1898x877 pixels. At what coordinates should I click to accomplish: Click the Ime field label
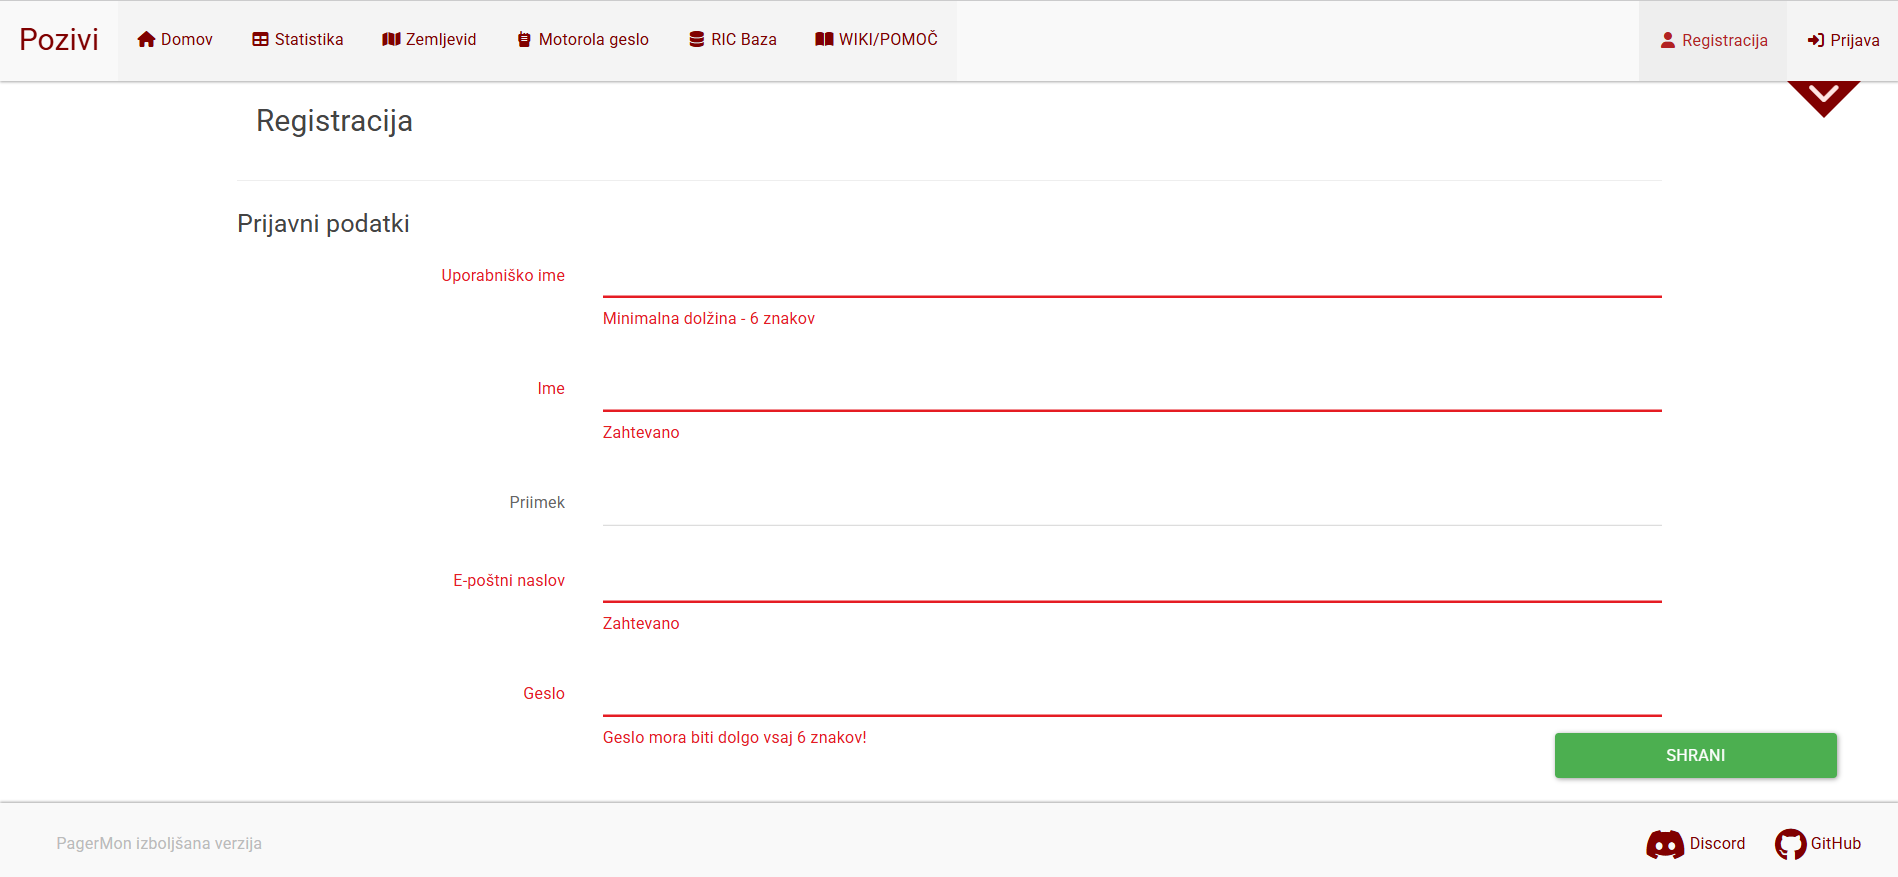[x=551, y=388]
